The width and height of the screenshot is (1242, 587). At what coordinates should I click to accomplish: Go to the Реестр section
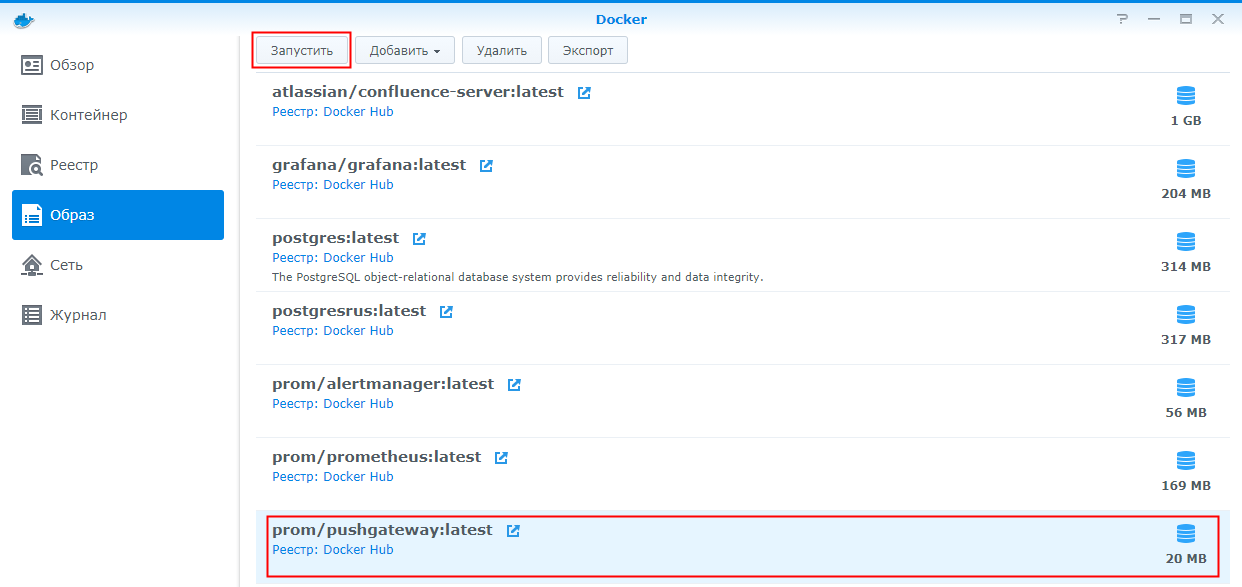pos(74,165)
